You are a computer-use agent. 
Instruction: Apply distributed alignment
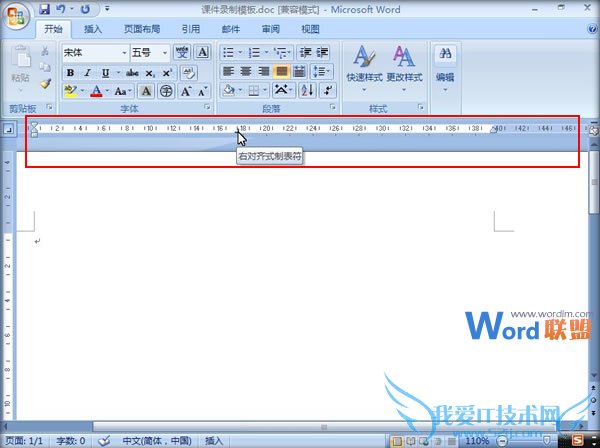click(x=299, y=71)
